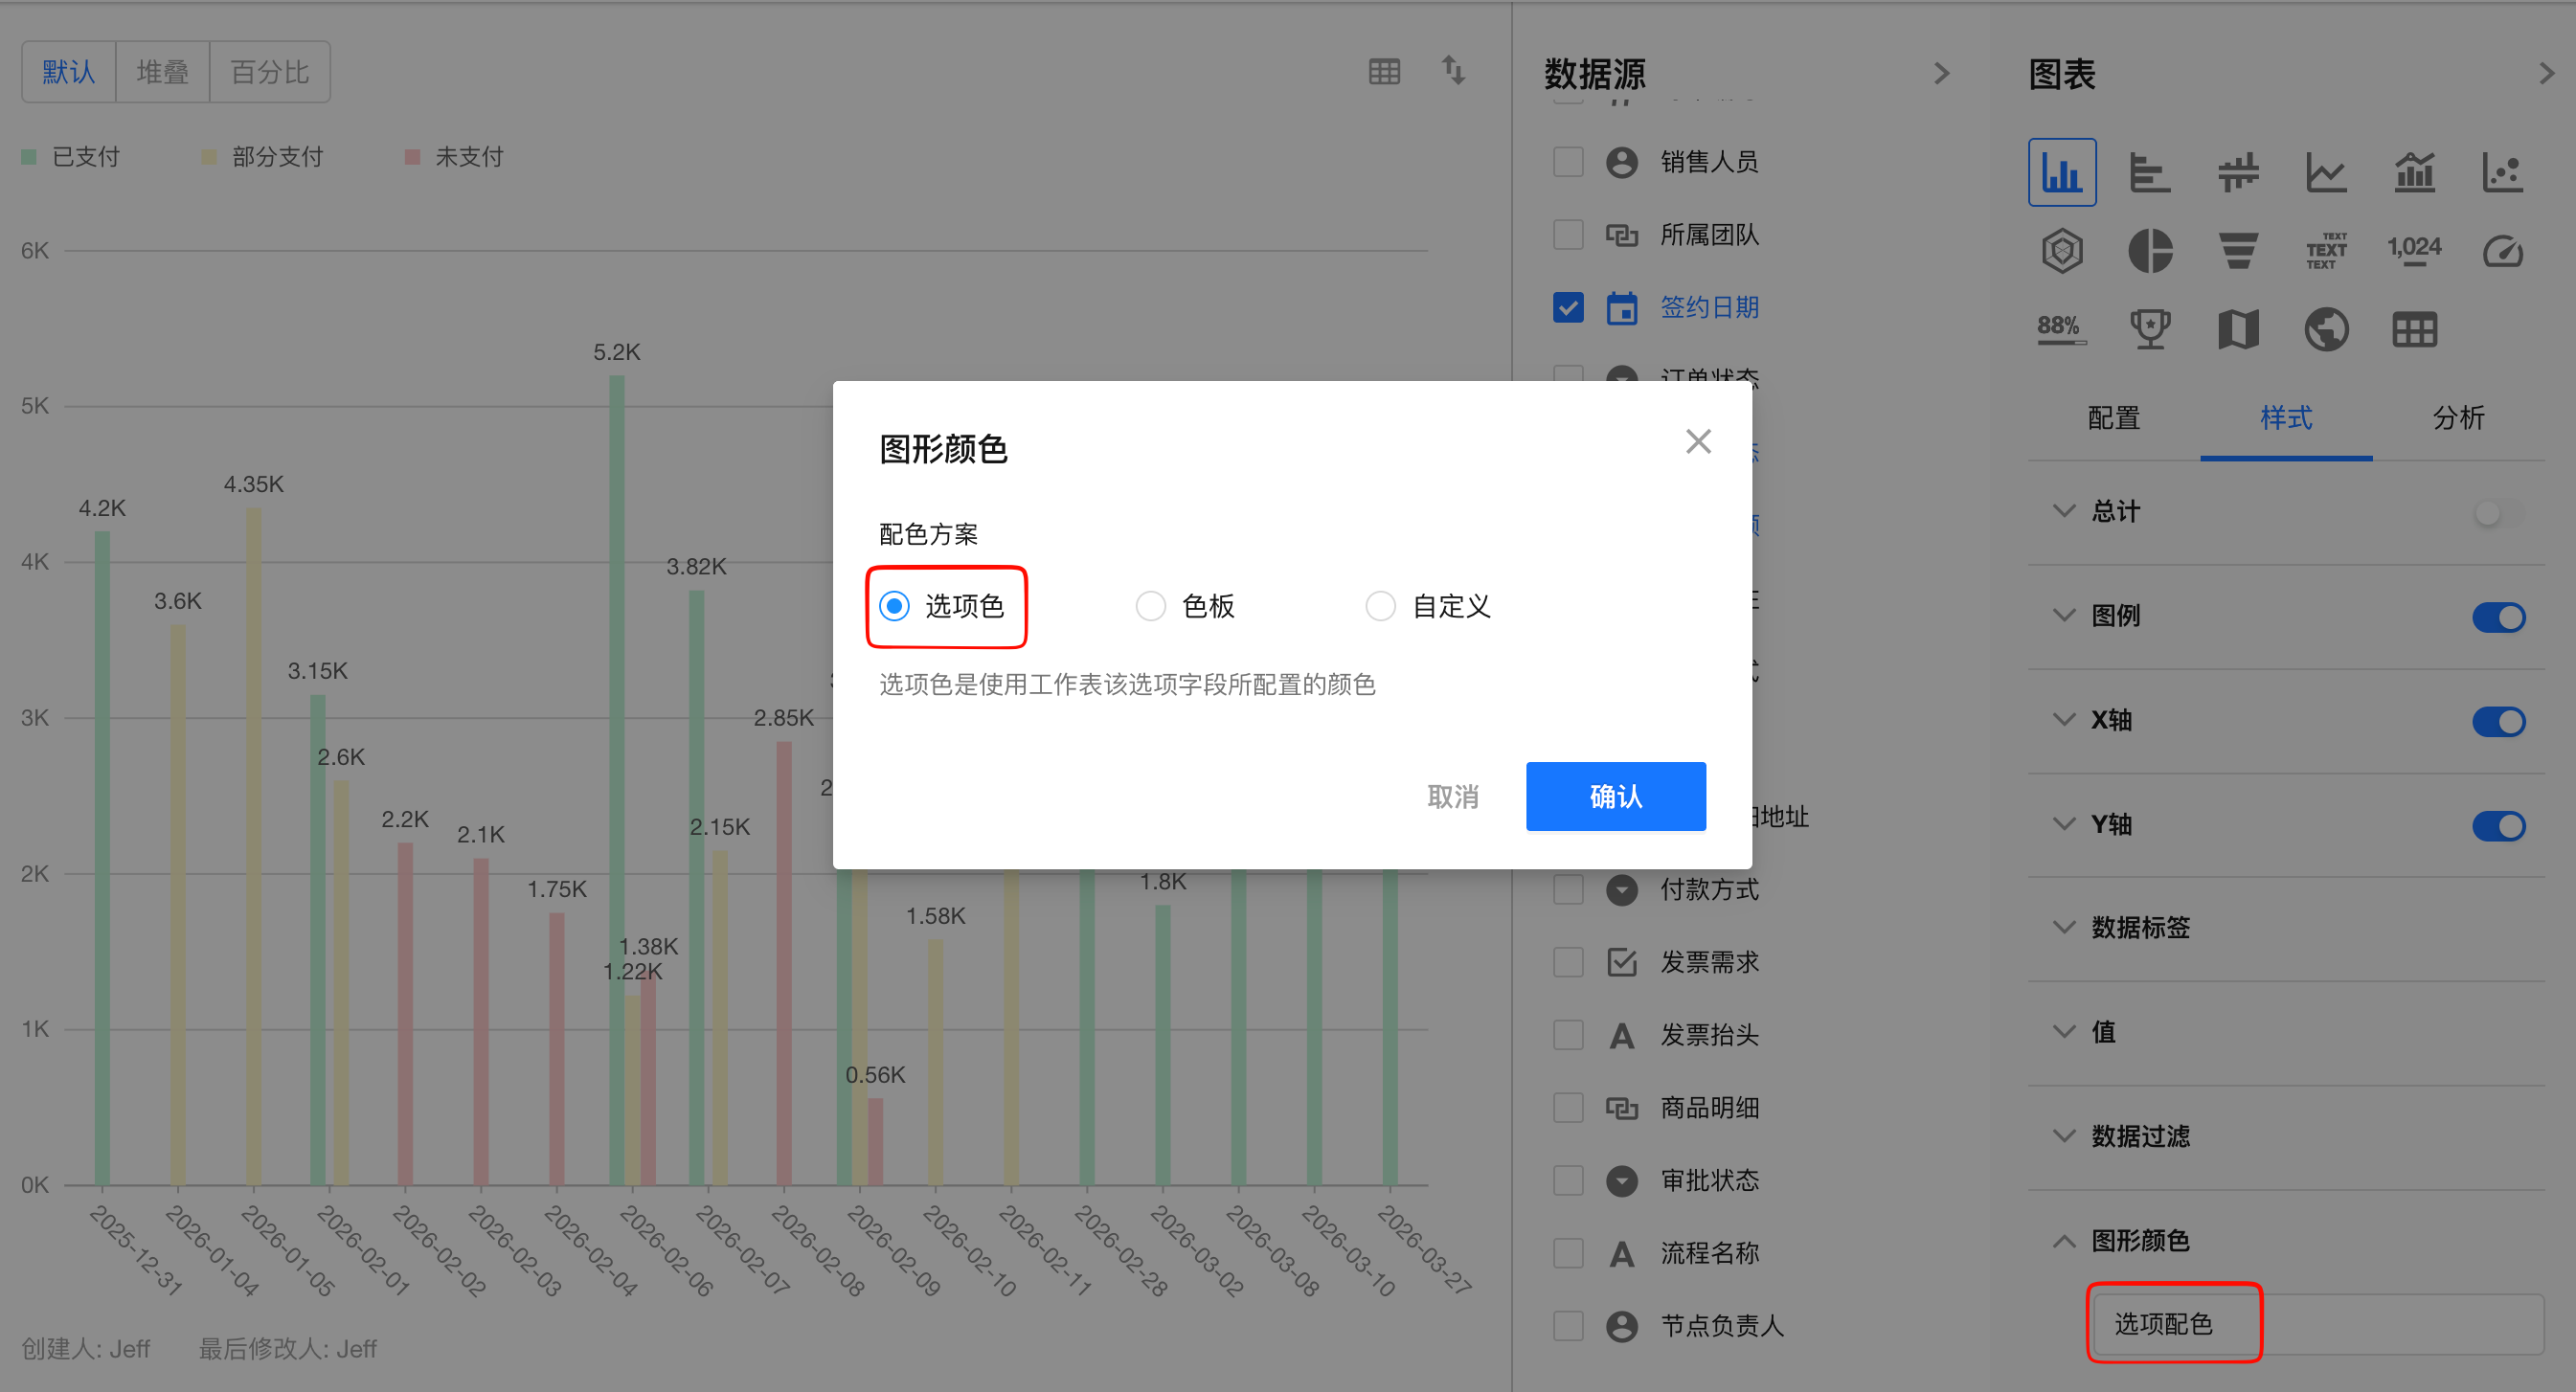Image resolution: width=2576 pixels, height=1392 pixels.
Task: Choose the funnel chart icon
Action: pyautogui.click(x=2238, y=250)
